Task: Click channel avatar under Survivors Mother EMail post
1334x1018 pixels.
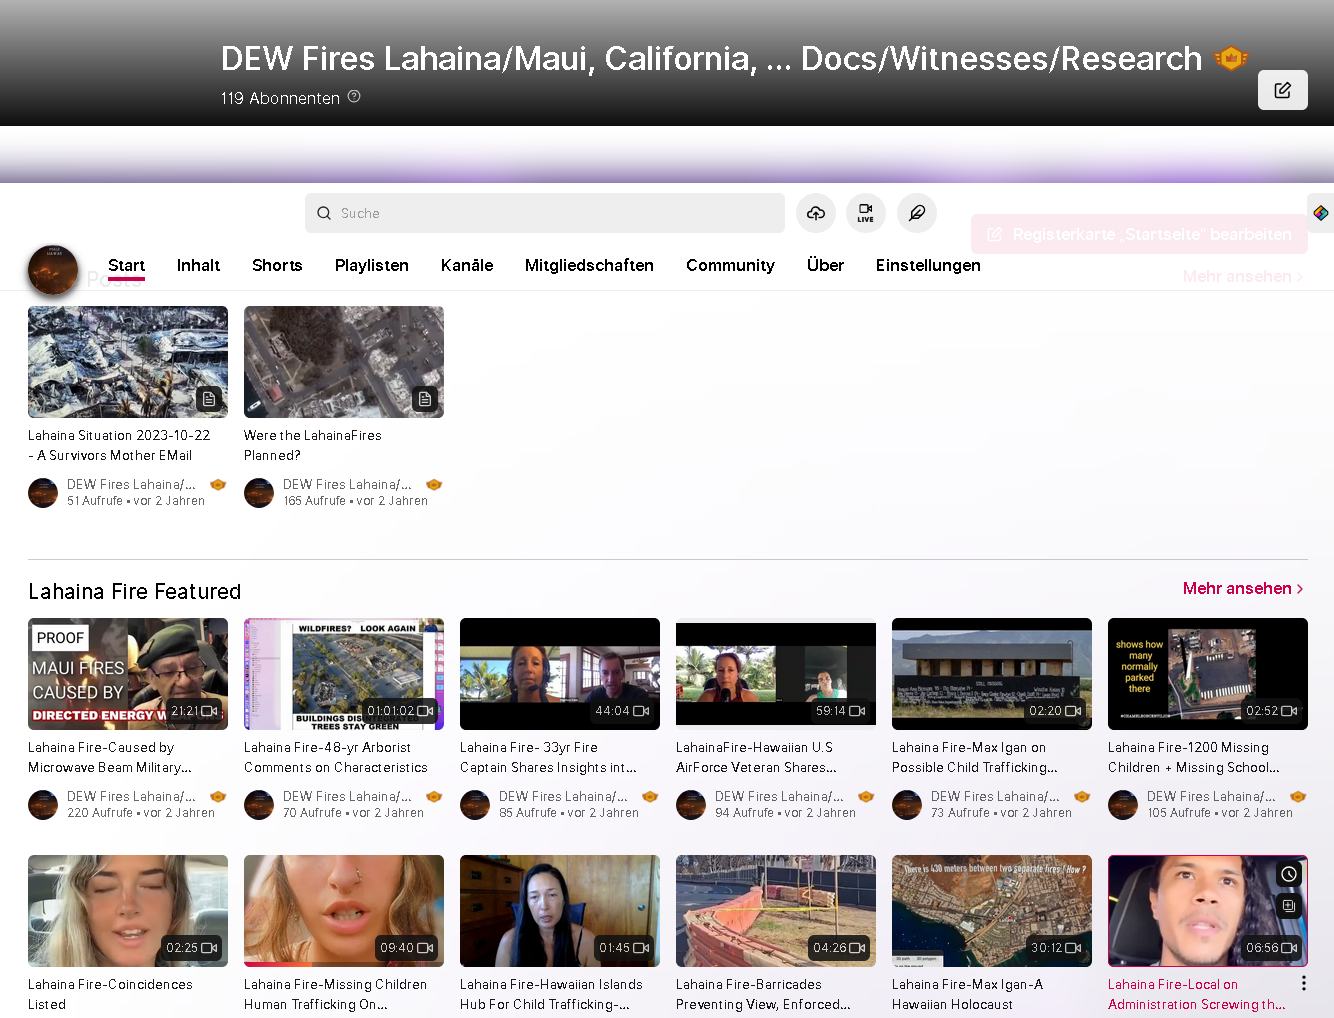Action: [x=43, y=493]
